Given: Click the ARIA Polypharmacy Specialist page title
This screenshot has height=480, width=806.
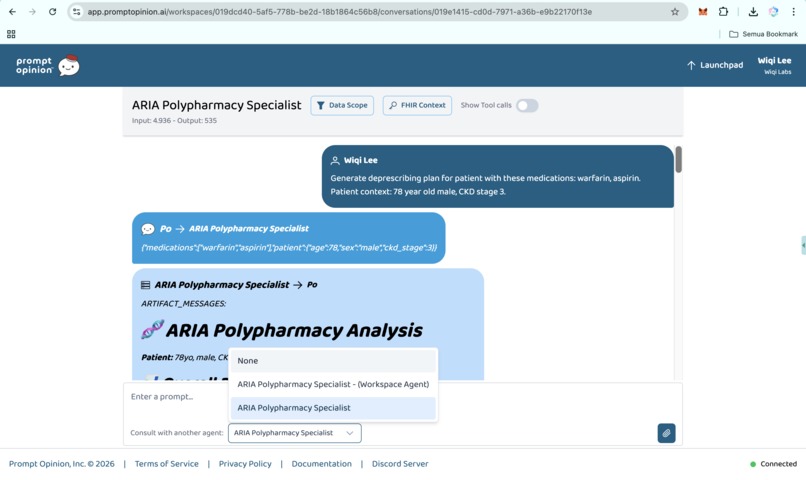Looking at the screenshot, I should point(216,105).
